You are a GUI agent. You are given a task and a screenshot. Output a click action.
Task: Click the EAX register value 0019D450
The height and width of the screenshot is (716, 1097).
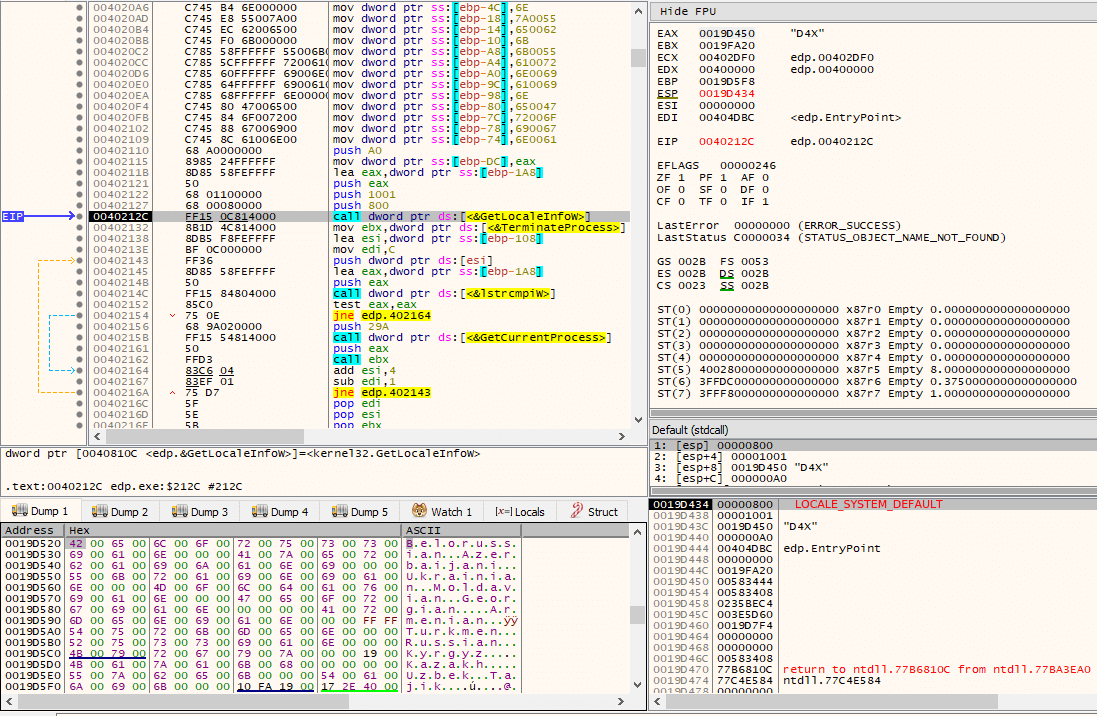726,34
